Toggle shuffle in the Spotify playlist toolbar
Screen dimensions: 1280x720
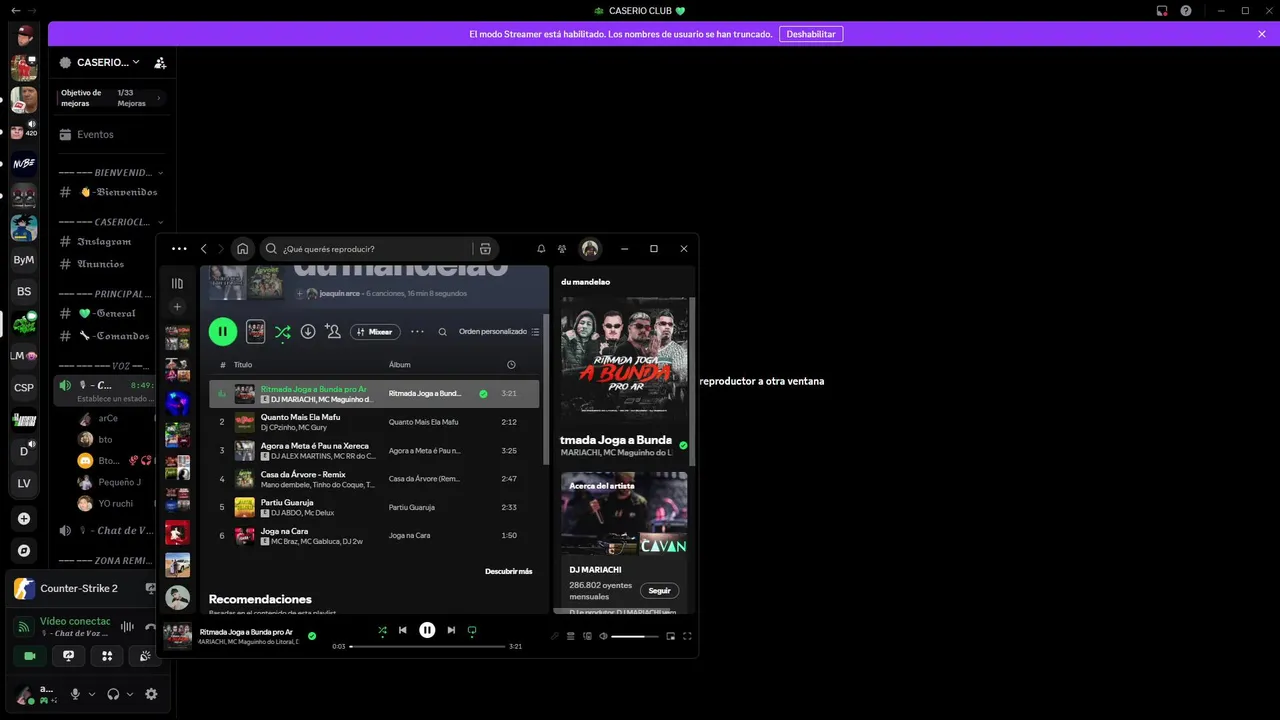coord(283,332)
